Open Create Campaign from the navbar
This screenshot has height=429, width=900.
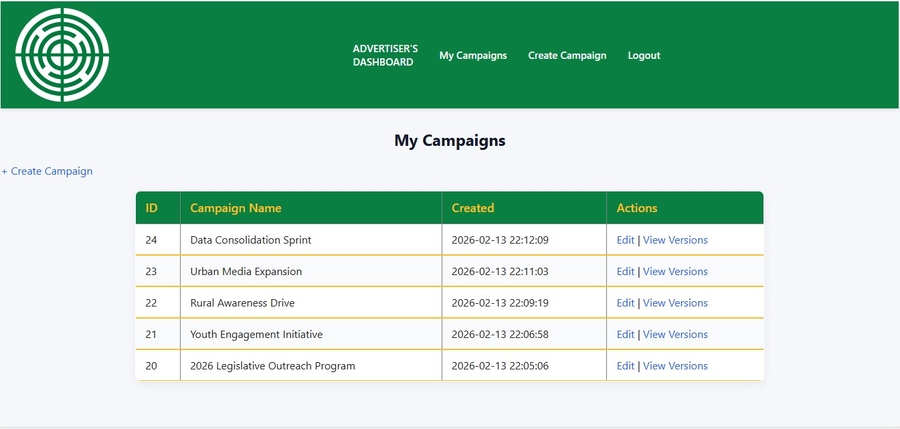(567, 56)
